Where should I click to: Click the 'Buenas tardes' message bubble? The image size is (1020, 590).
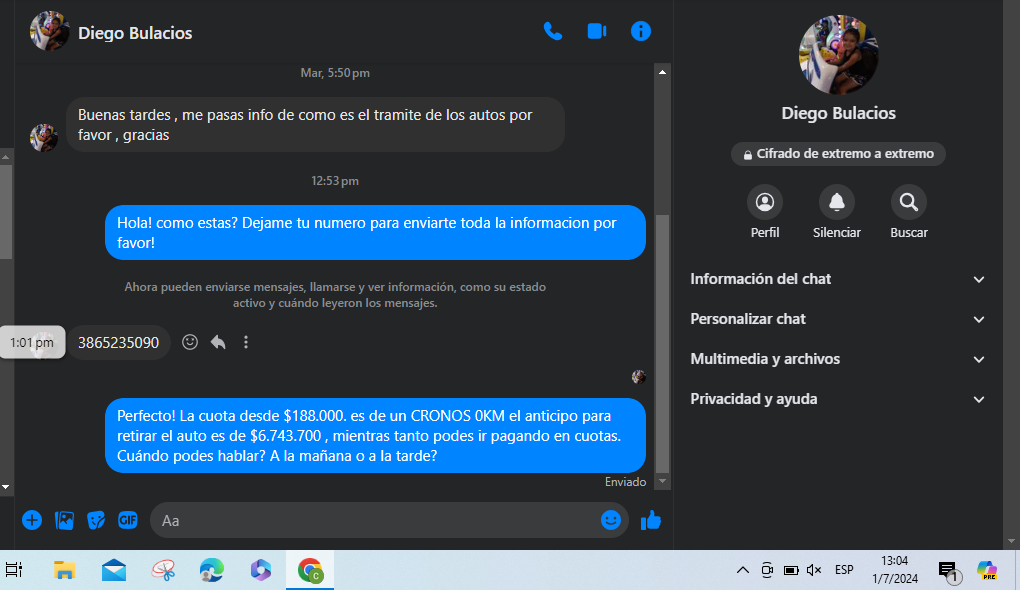tap(315, 125)
